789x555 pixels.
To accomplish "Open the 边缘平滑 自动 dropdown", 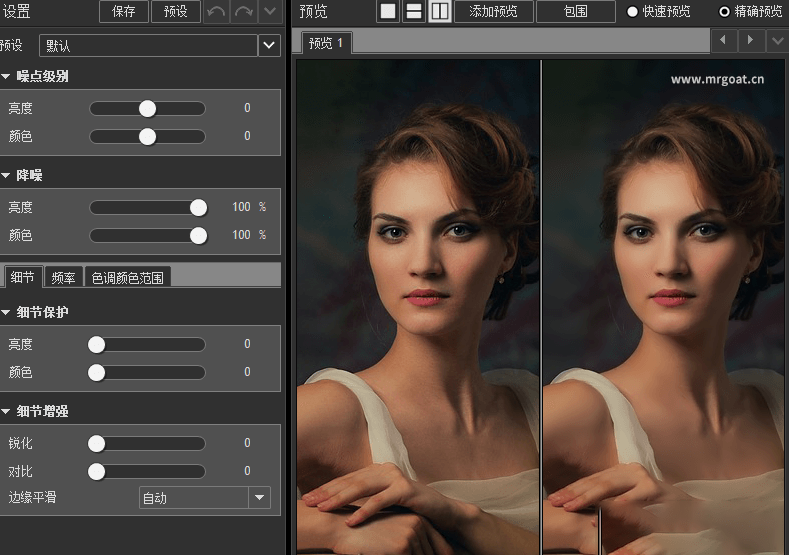I will tap(260, 498).
